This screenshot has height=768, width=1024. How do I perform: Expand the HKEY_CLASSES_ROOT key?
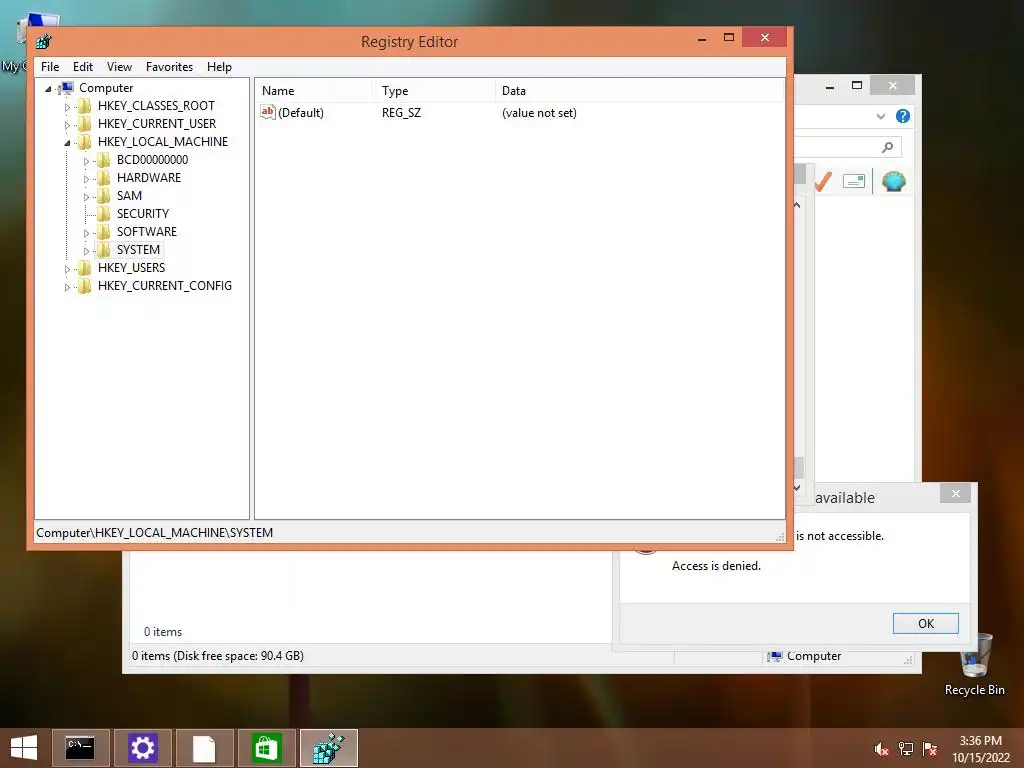pyautogui.click(x=67, y=106)
